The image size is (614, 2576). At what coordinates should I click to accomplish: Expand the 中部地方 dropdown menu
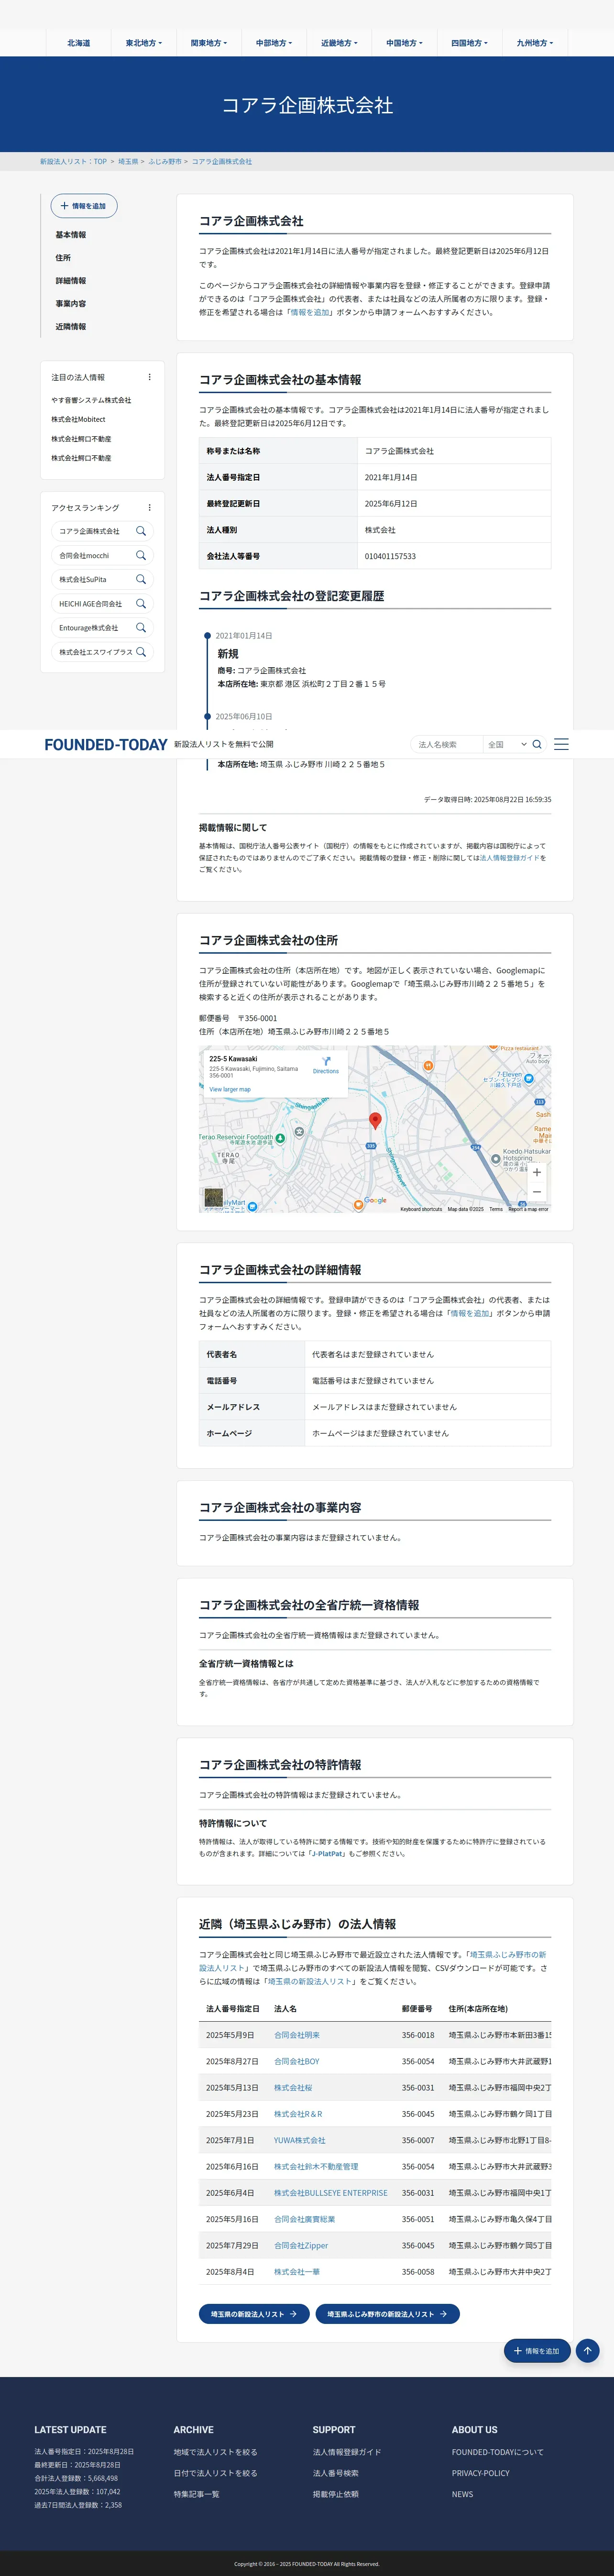coord(274,43)
